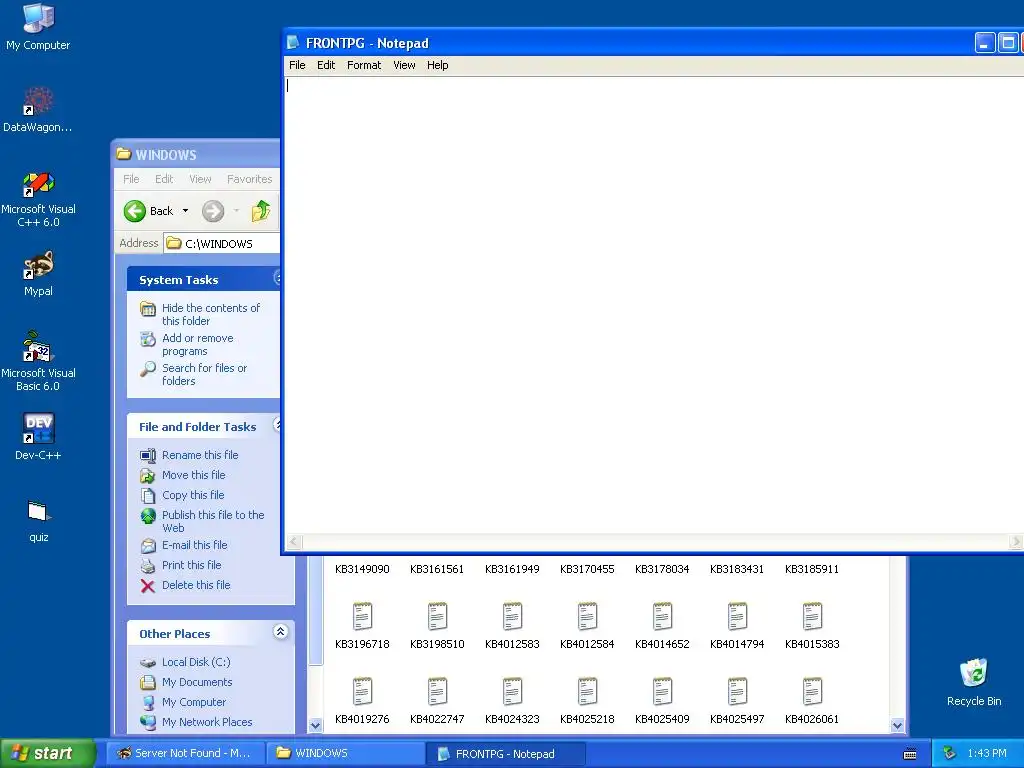Click Move this file
This screenshot has width=1024, height=768.
point(193,475)
